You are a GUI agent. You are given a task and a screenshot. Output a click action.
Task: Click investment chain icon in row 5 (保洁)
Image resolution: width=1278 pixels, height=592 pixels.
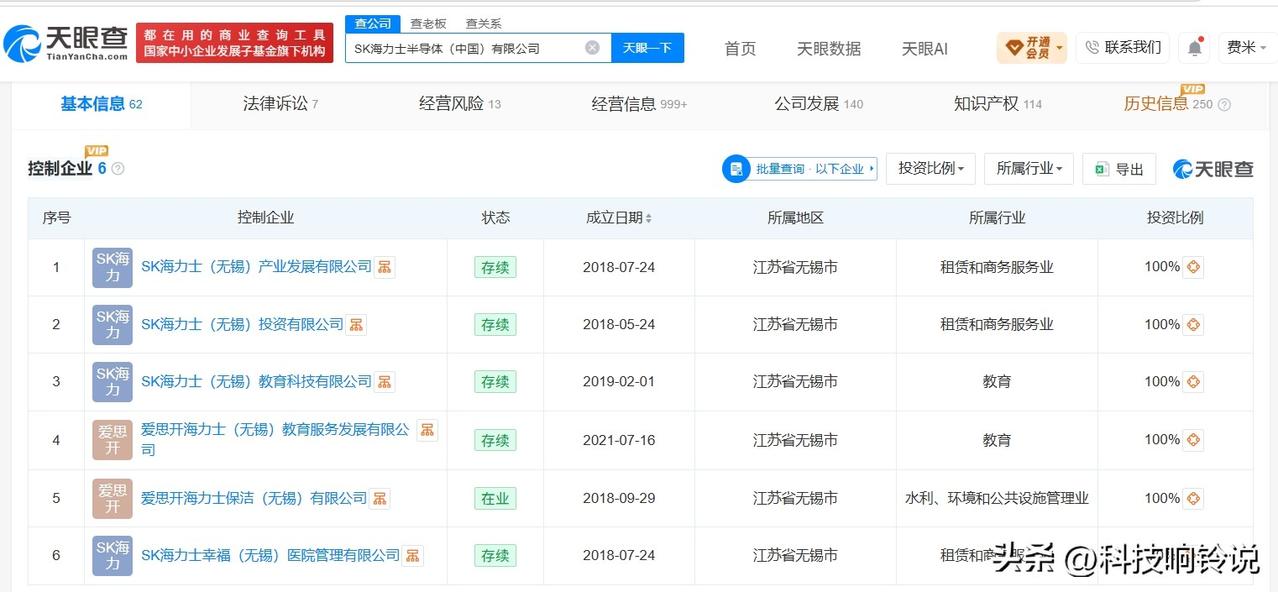(x=1192, y=498)
